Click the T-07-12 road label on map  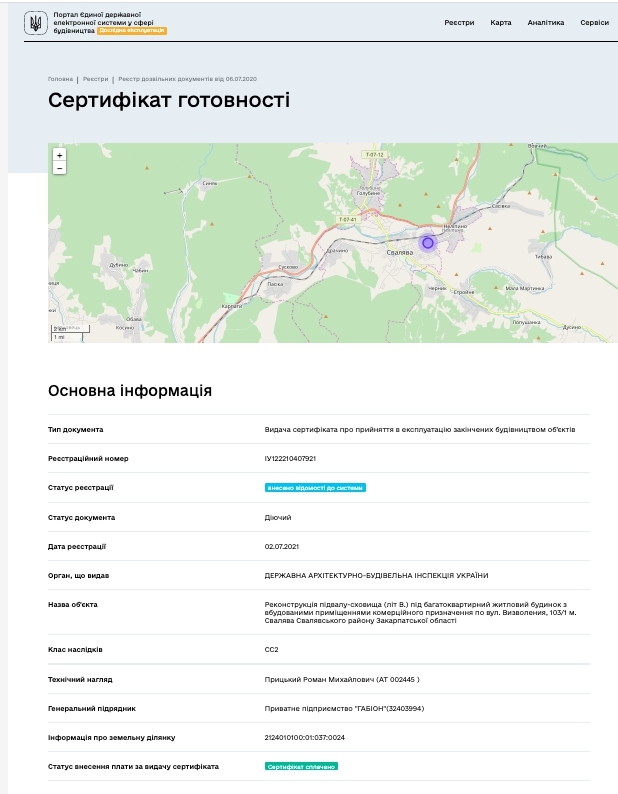374,154
